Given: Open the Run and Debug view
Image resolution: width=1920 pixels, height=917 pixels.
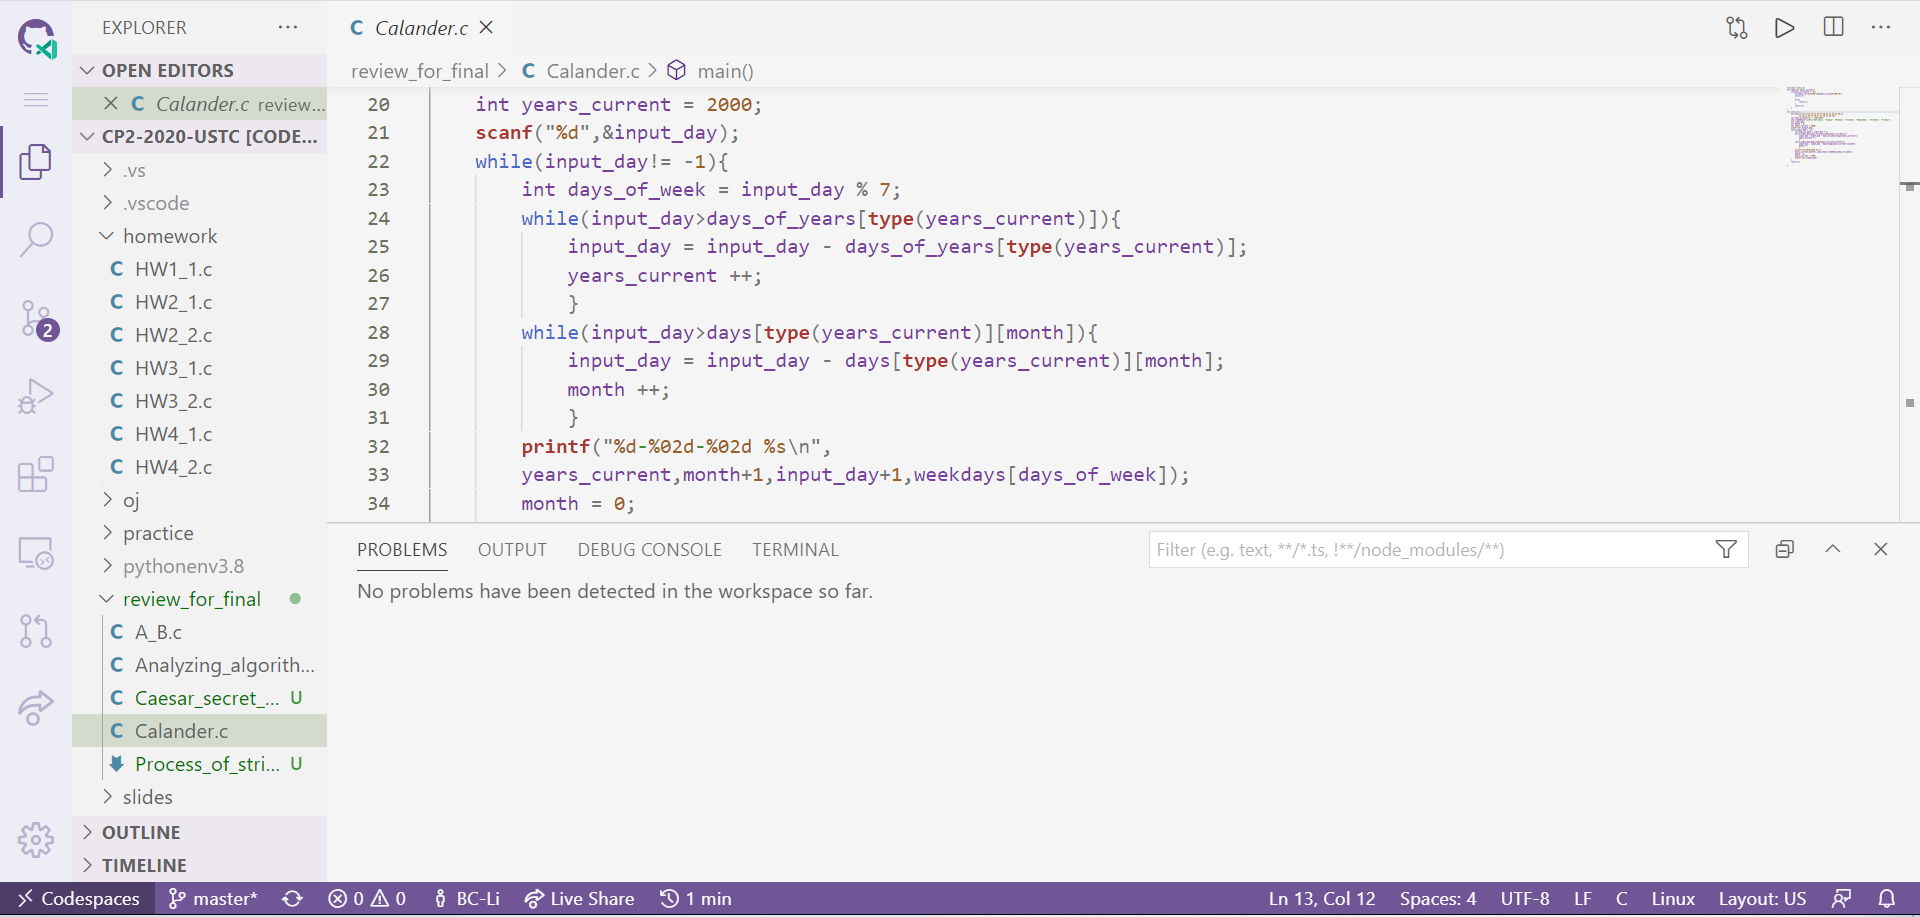Looking at the screenshot, I should (36, 397).
